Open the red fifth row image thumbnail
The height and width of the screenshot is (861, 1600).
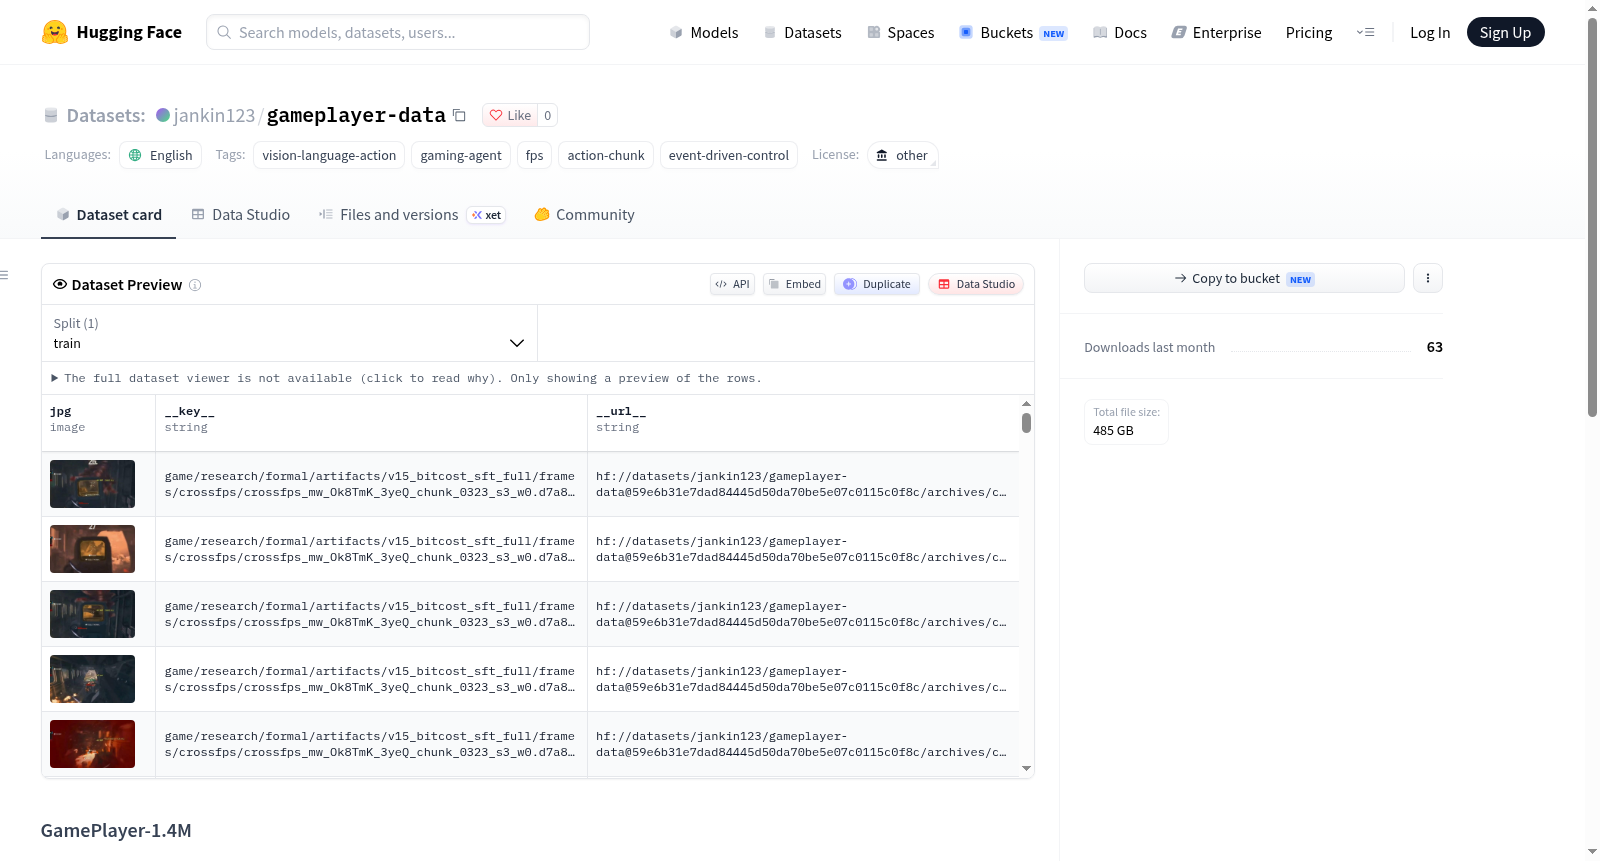[x=92, y=744]
